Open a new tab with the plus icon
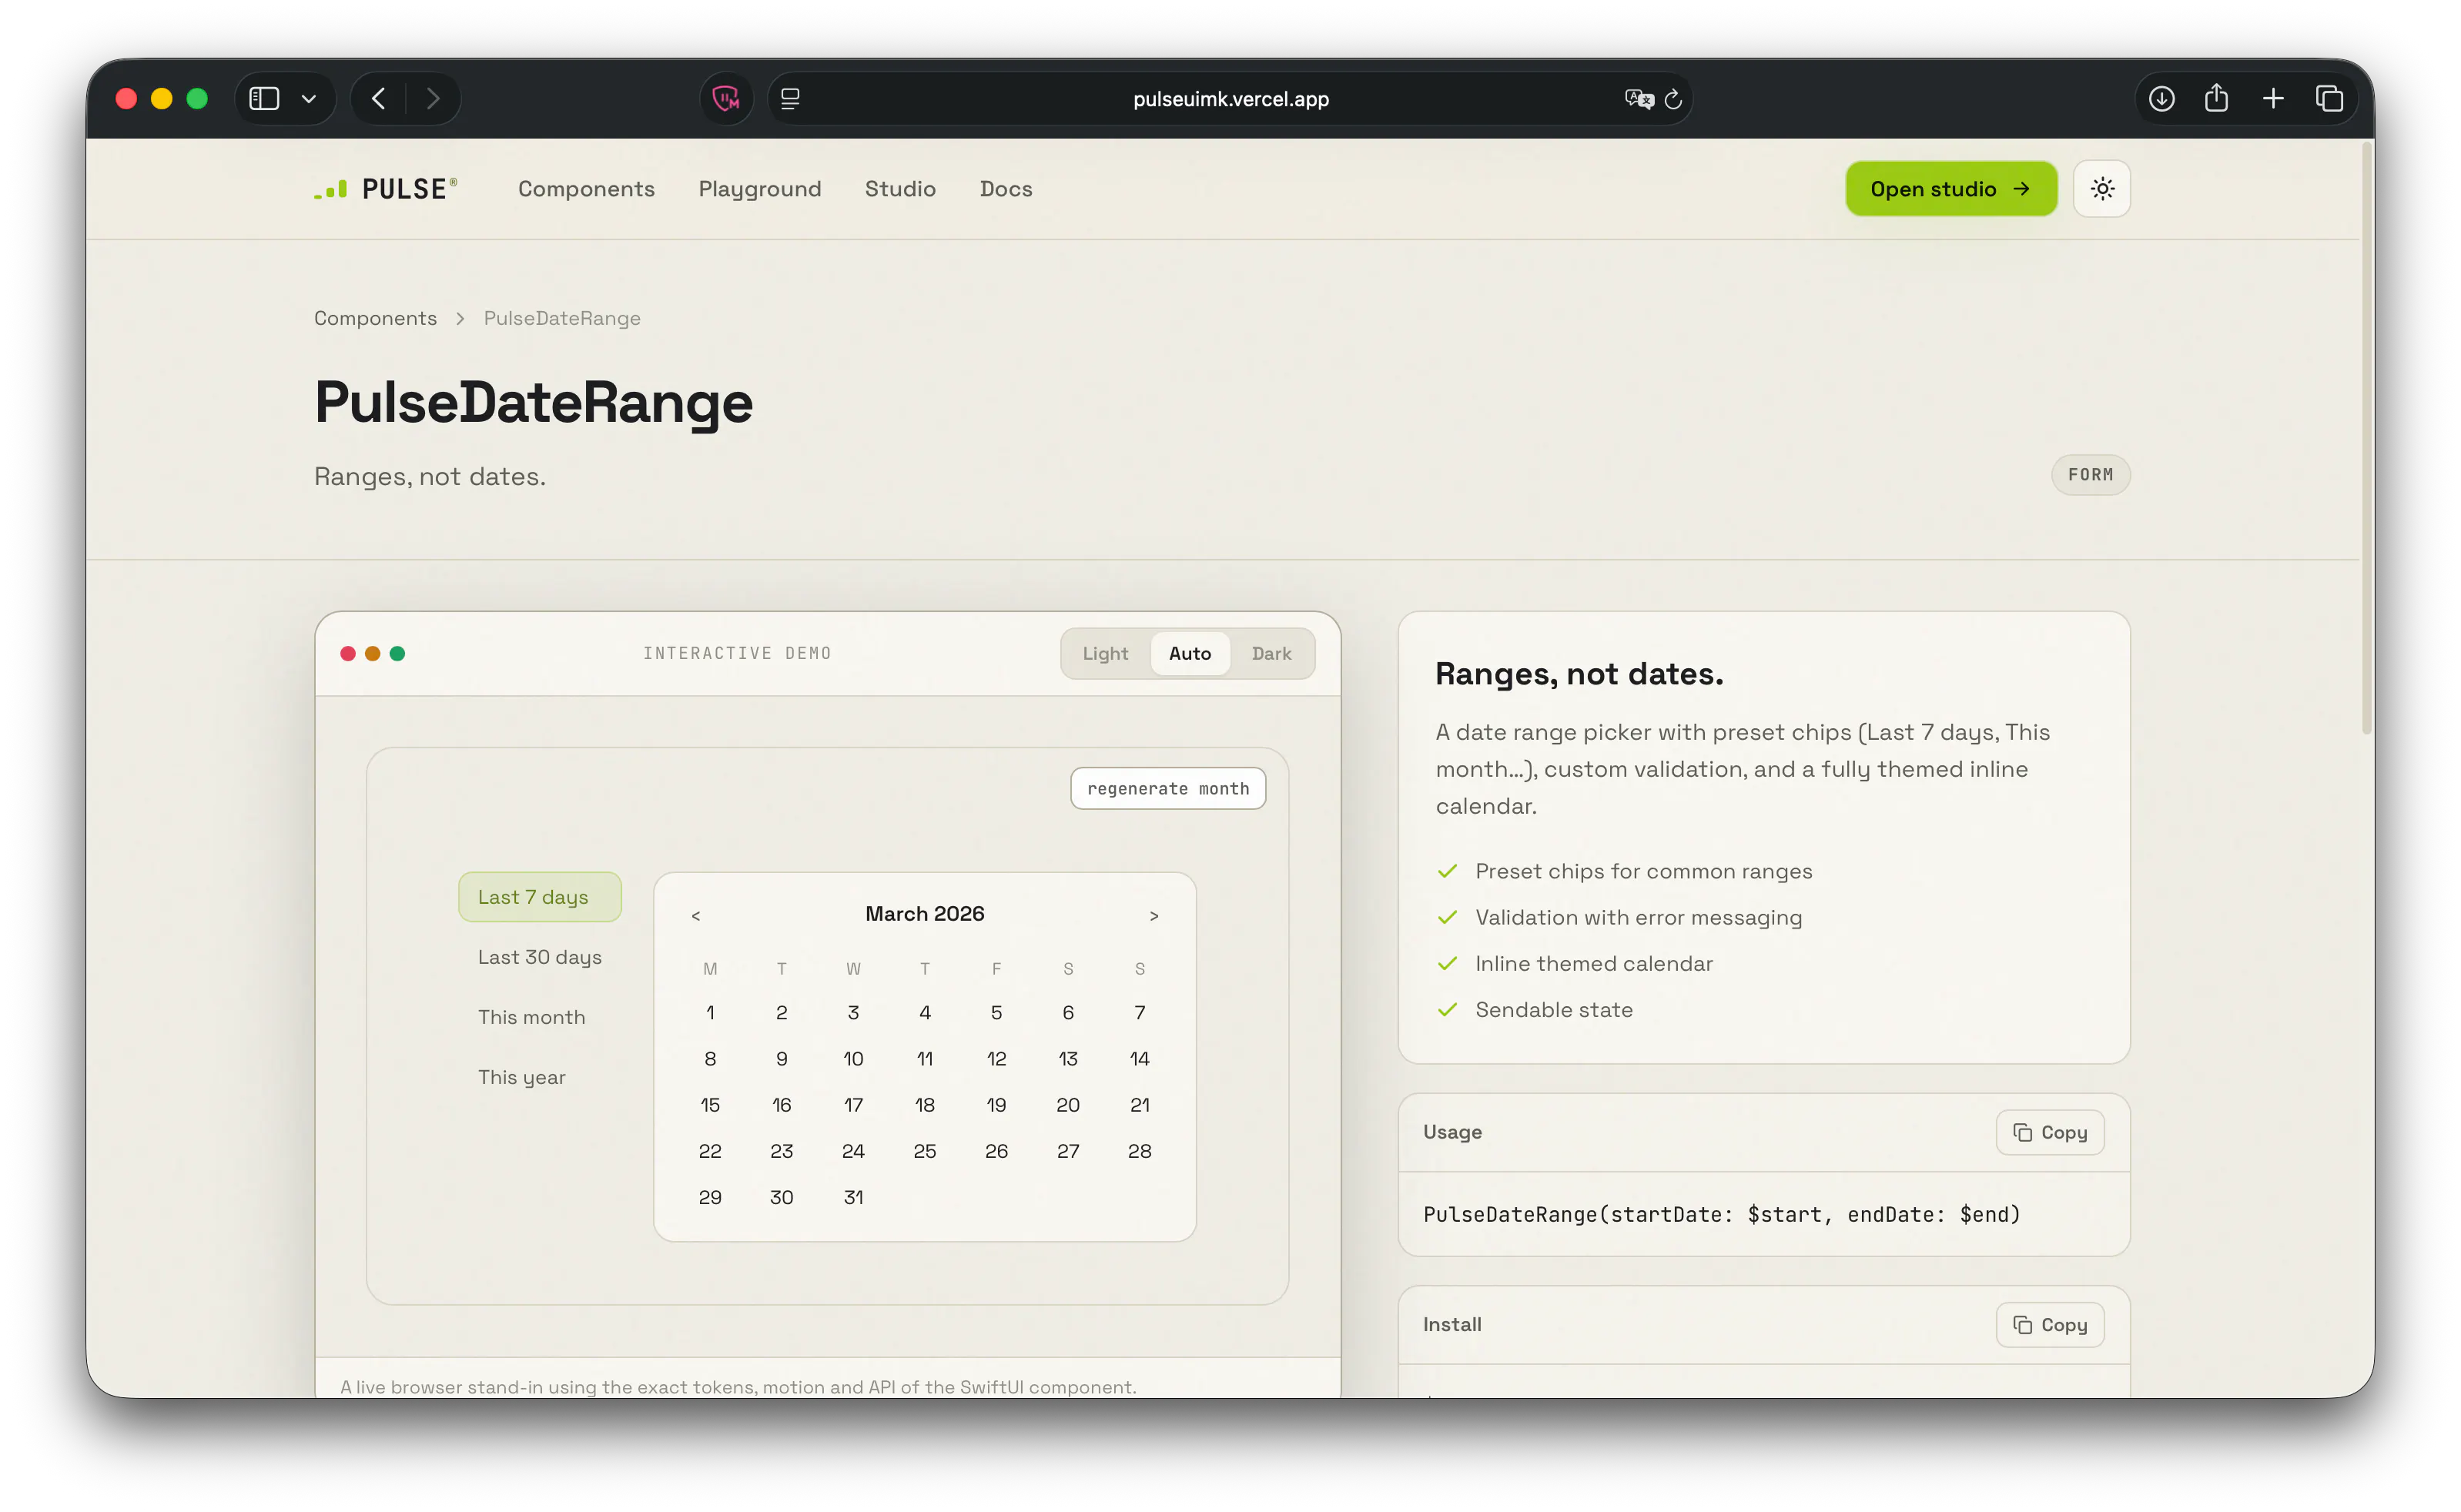Viewport: 2461px width, 1512px height. (x=2273, y=99)
